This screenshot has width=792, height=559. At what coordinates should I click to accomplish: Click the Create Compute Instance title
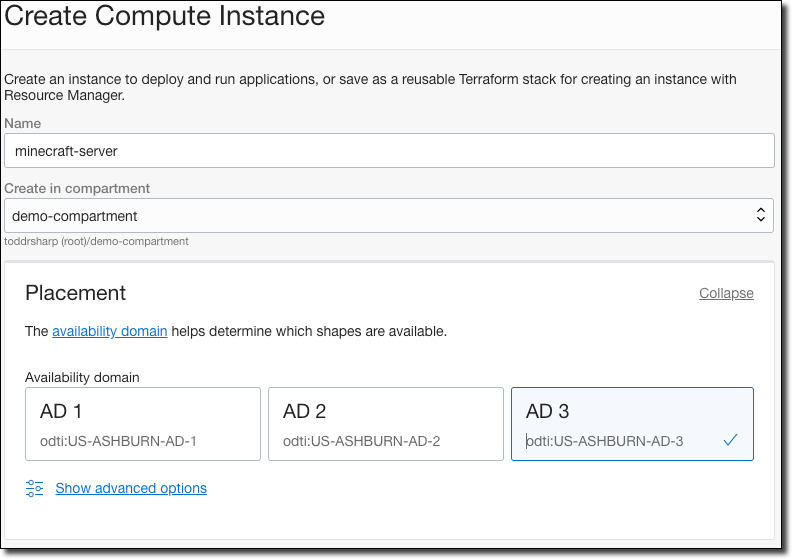pos(165,16)
